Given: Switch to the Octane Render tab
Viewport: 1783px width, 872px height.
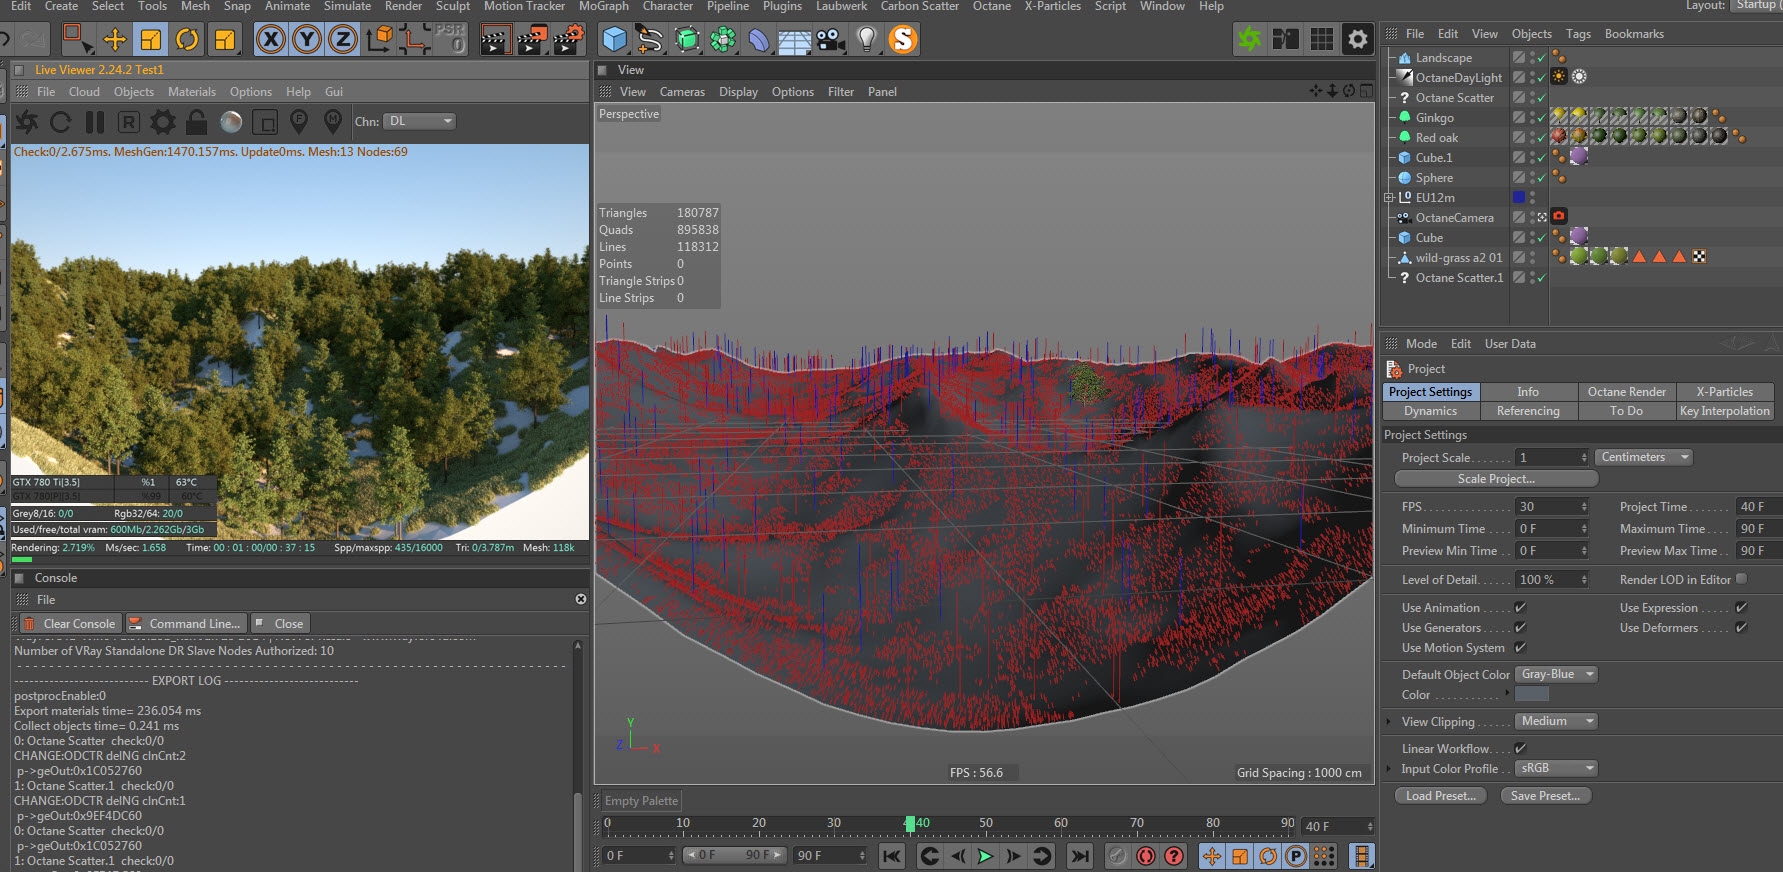Looking at the screenshot, I should tap(1626, 392).
